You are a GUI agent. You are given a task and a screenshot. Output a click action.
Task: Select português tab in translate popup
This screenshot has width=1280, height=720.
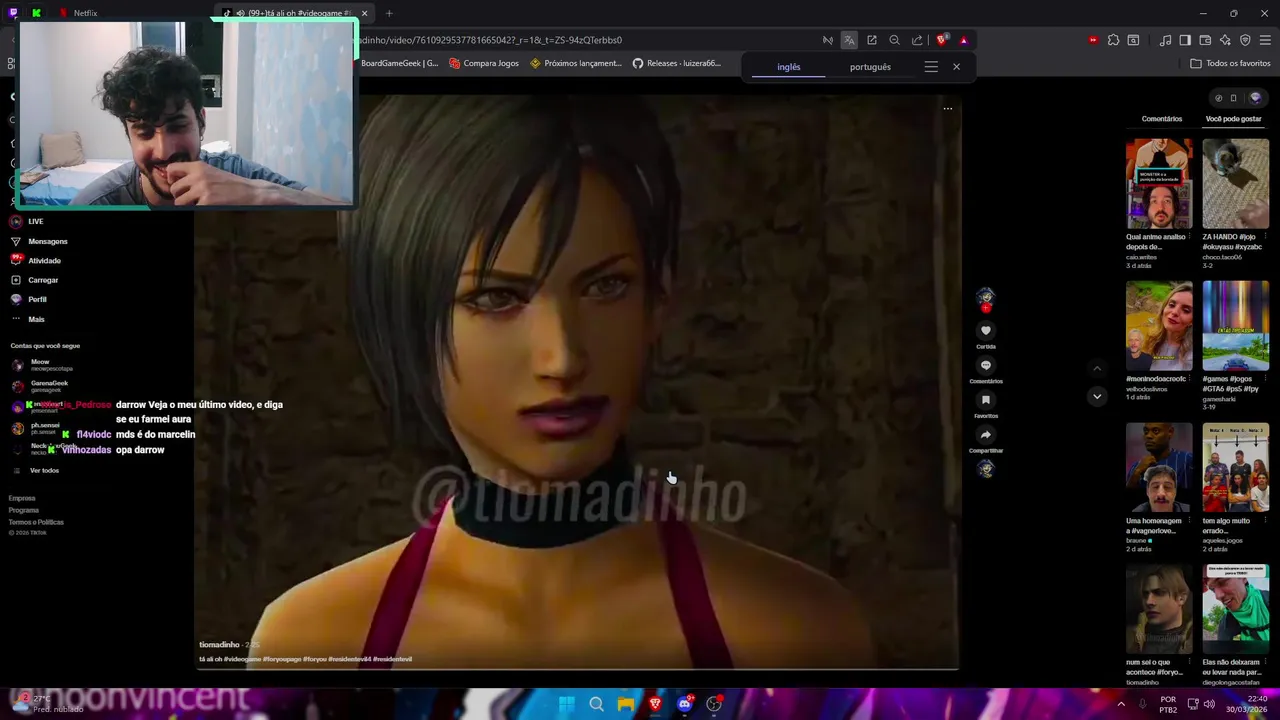[870, 67]
